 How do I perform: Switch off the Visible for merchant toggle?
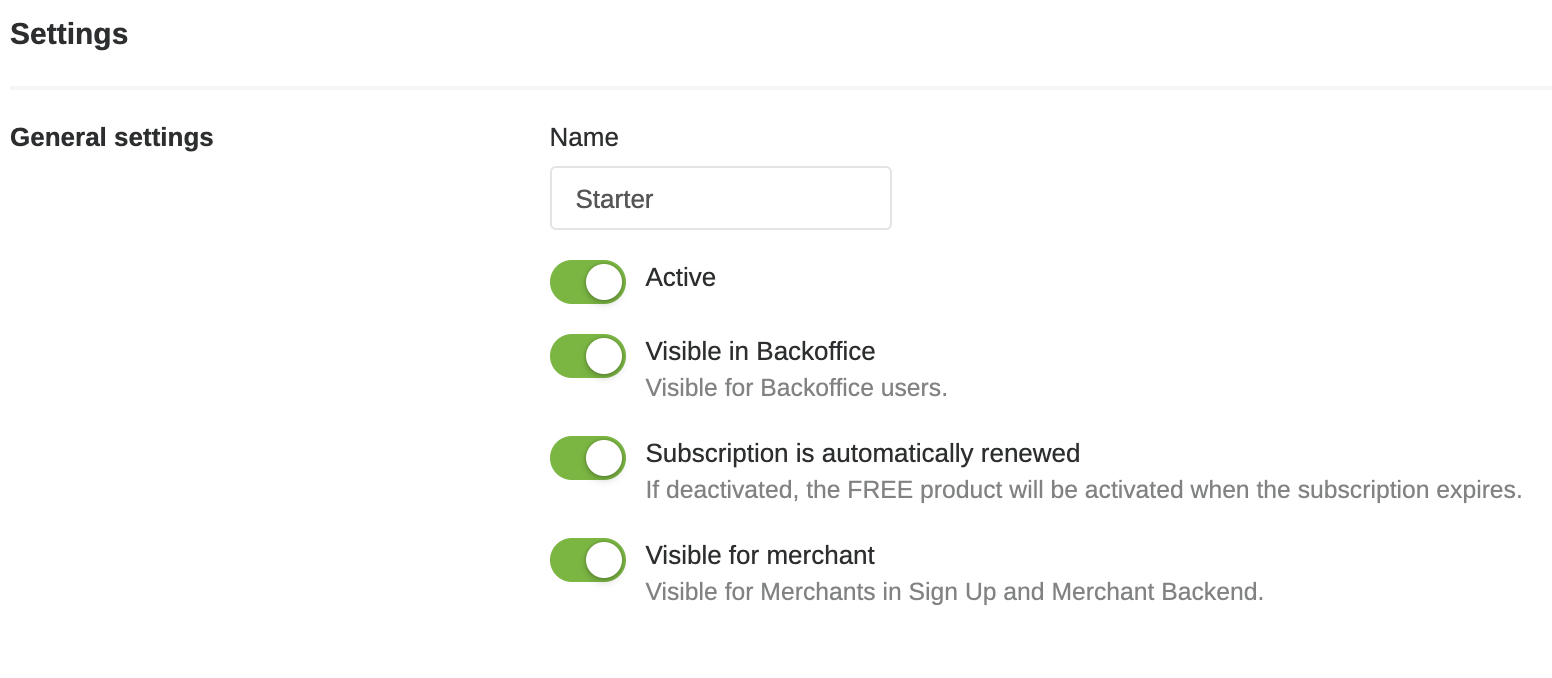pyautogui.click(x=587, y=560)
